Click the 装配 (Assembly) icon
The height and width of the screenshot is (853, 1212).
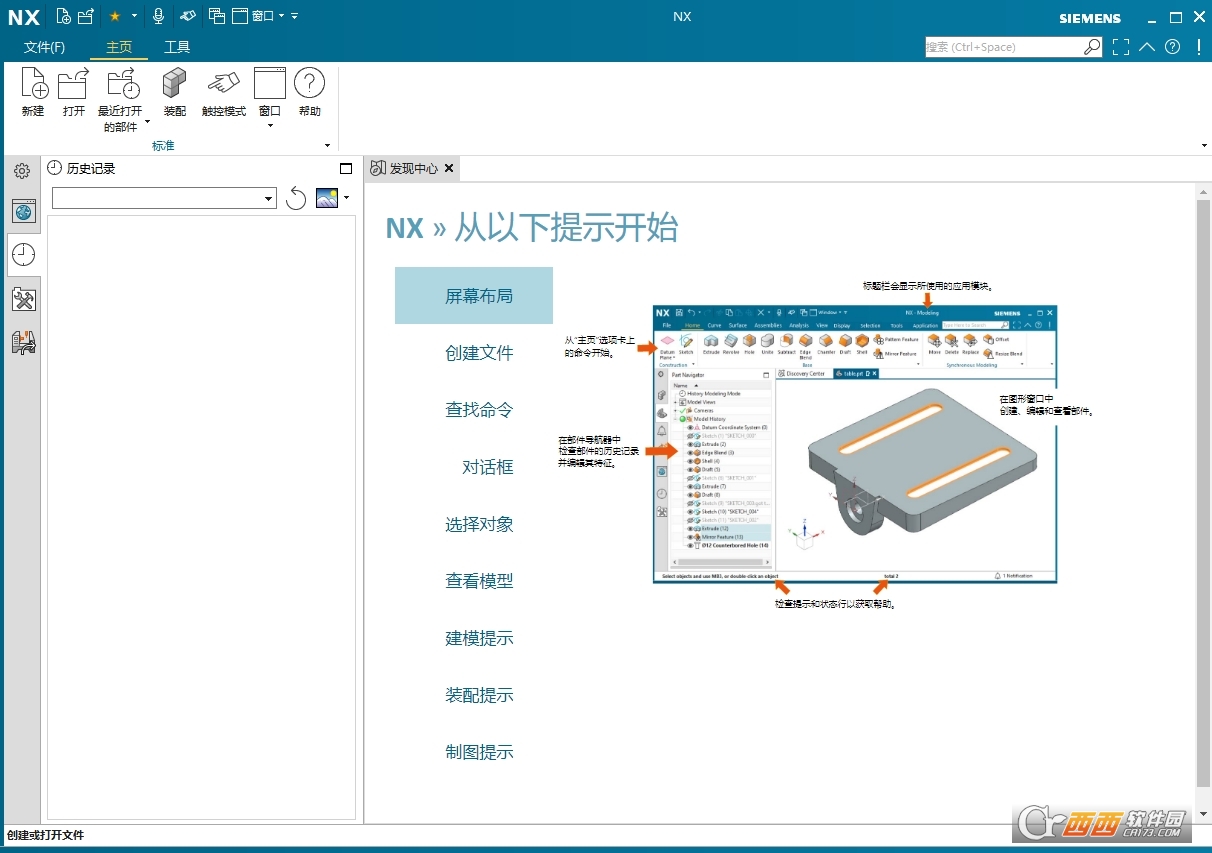(175, 84)
